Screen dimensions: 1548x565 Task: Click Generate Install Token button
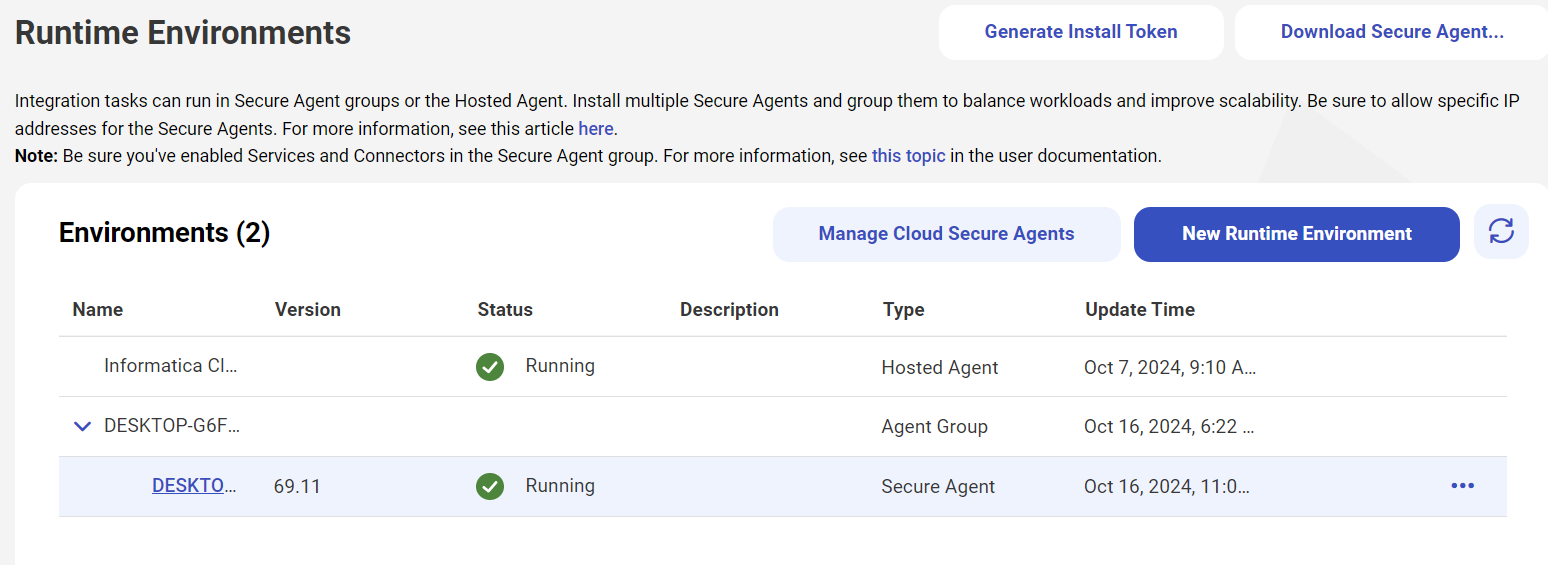coord(1081,32)
